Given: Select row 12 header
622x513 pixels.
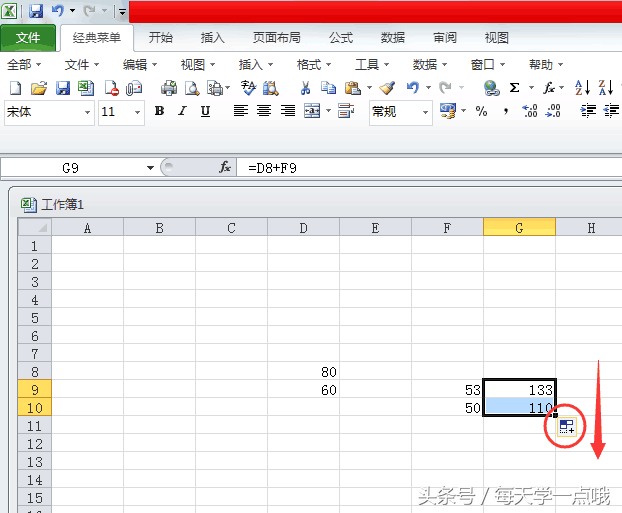Looking at the screenshot, I should (x=35, y=444).
